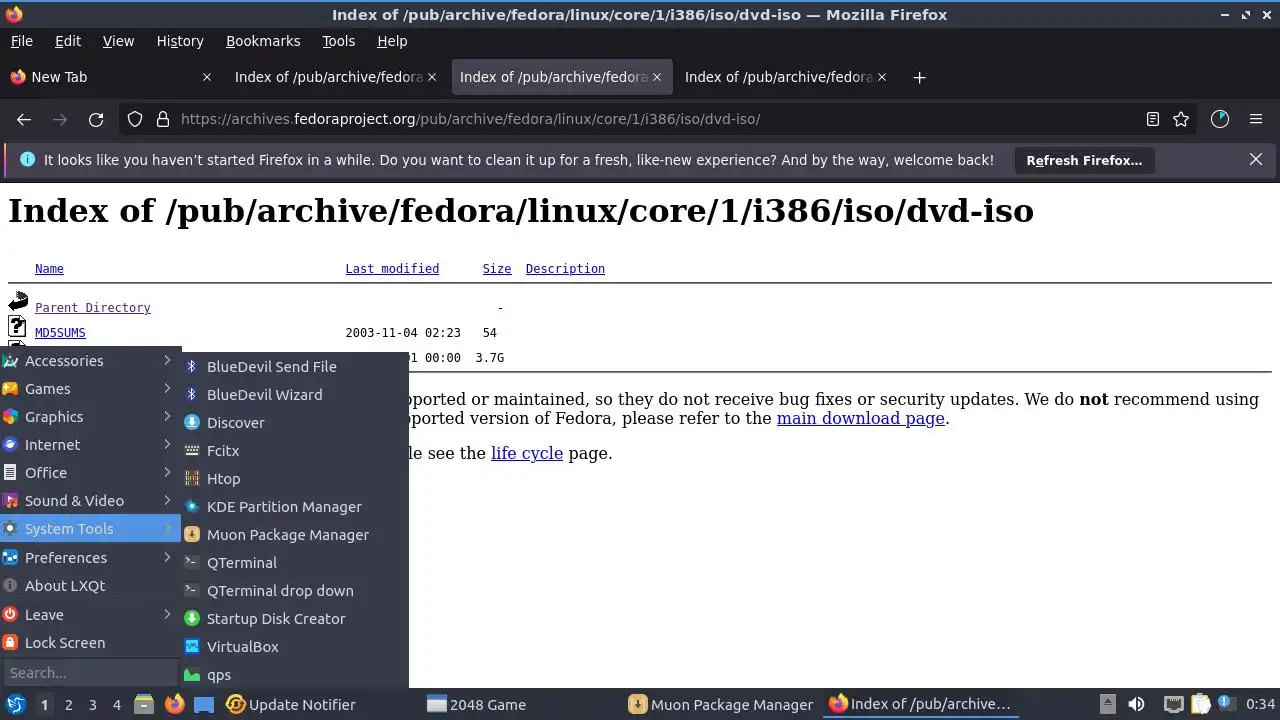Start Htop process viewer
The image size is (1280, 720).
(295, 479)
